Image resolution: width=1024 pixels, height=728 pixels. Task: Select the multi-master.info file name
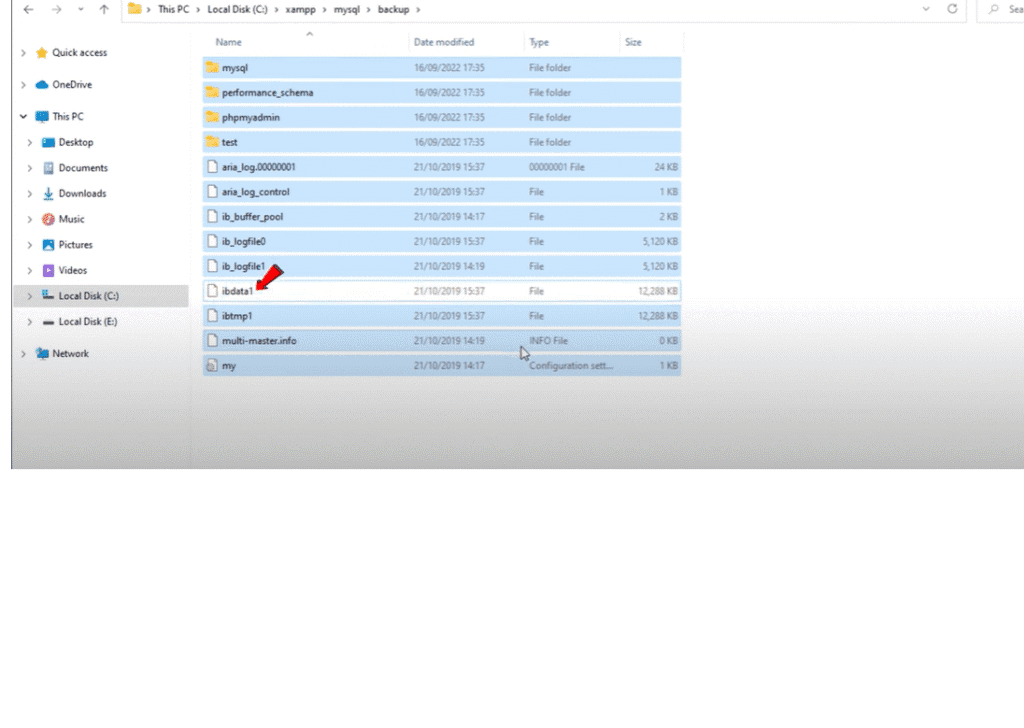259,341
